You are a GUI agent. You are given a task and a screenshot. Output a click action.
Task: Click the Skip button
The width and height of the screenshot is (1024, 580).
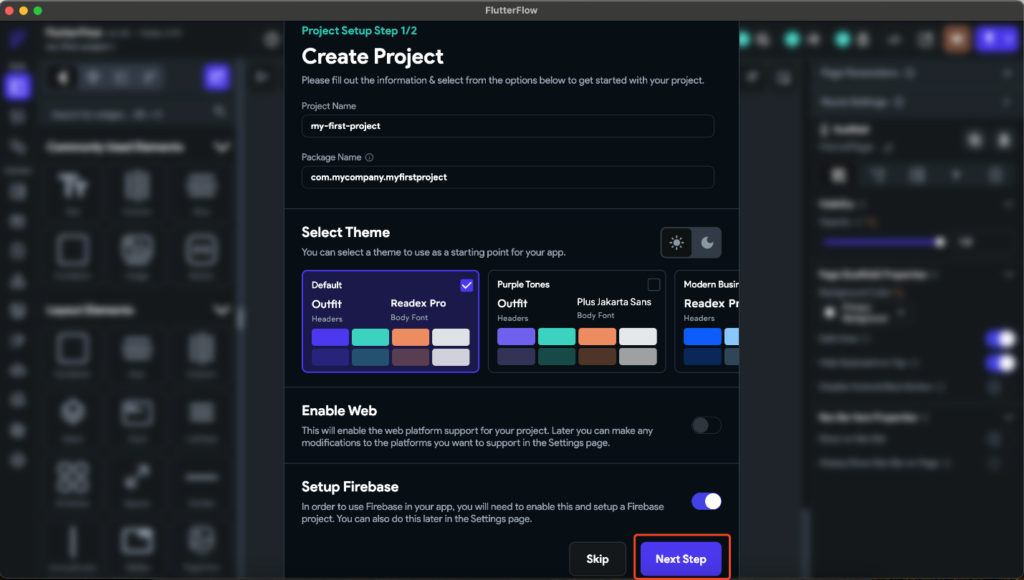[x=598, y=559]
